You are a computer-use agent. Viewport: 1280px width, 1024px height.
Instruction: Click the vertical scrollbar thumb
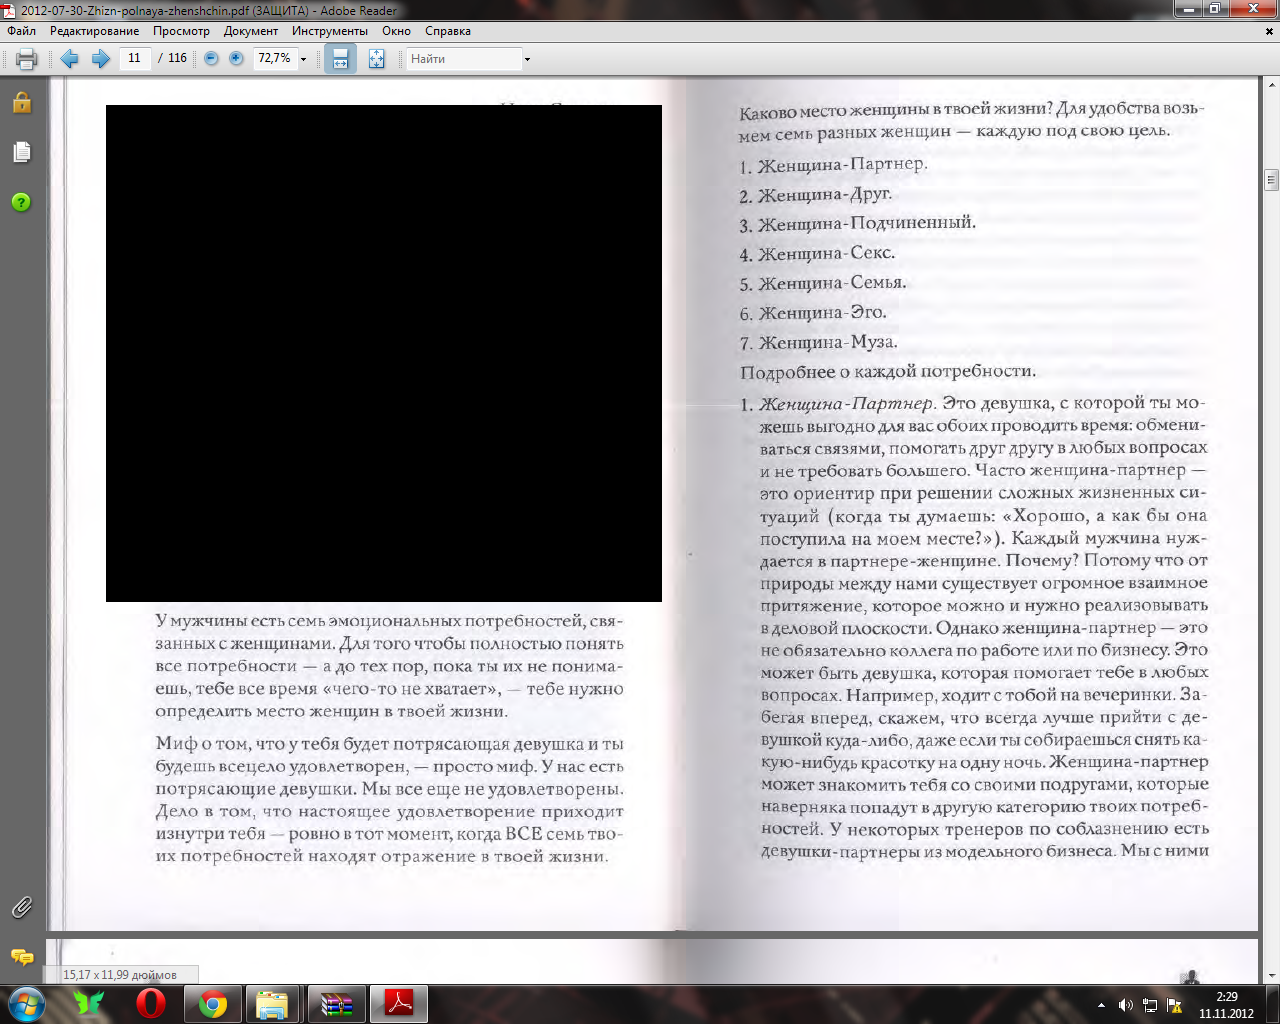pyautogui.click(x=1271, y=180)
